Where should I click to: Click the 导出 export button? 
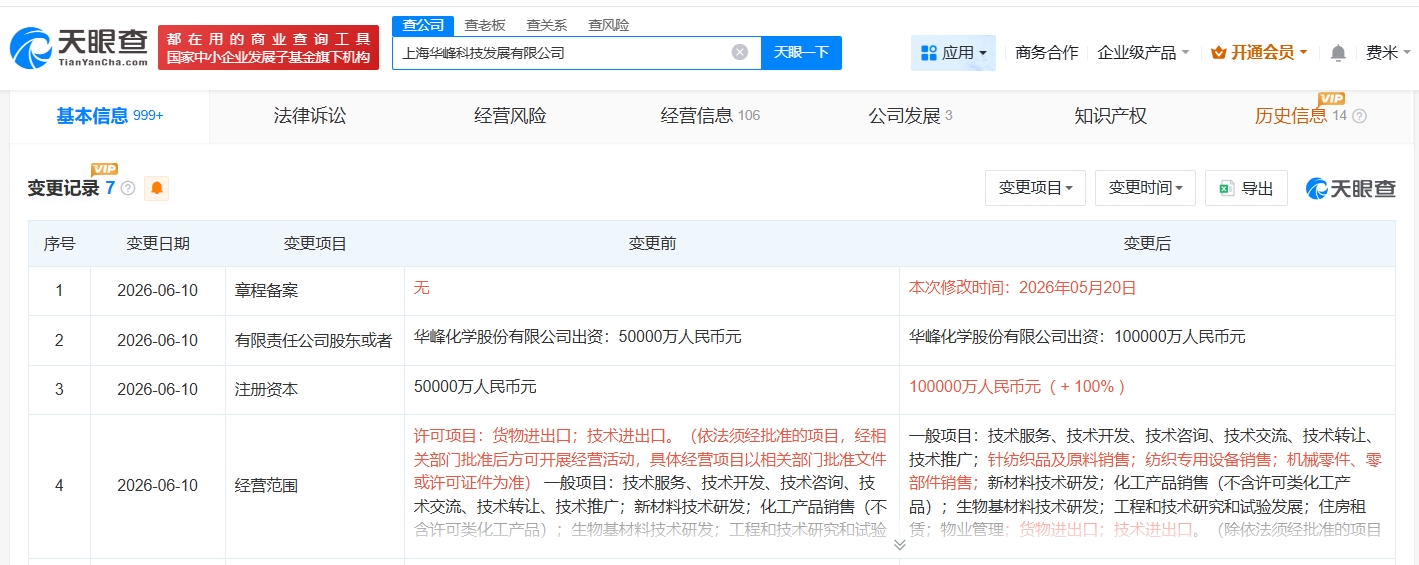tap(1247, 188)
